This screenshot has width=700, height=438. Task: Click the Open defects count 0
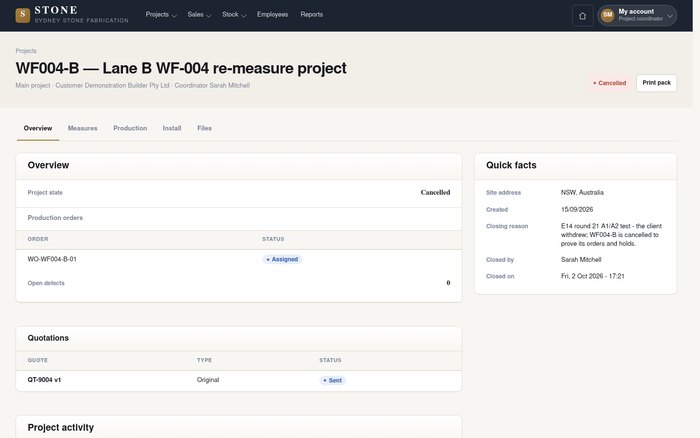point(448,283)
